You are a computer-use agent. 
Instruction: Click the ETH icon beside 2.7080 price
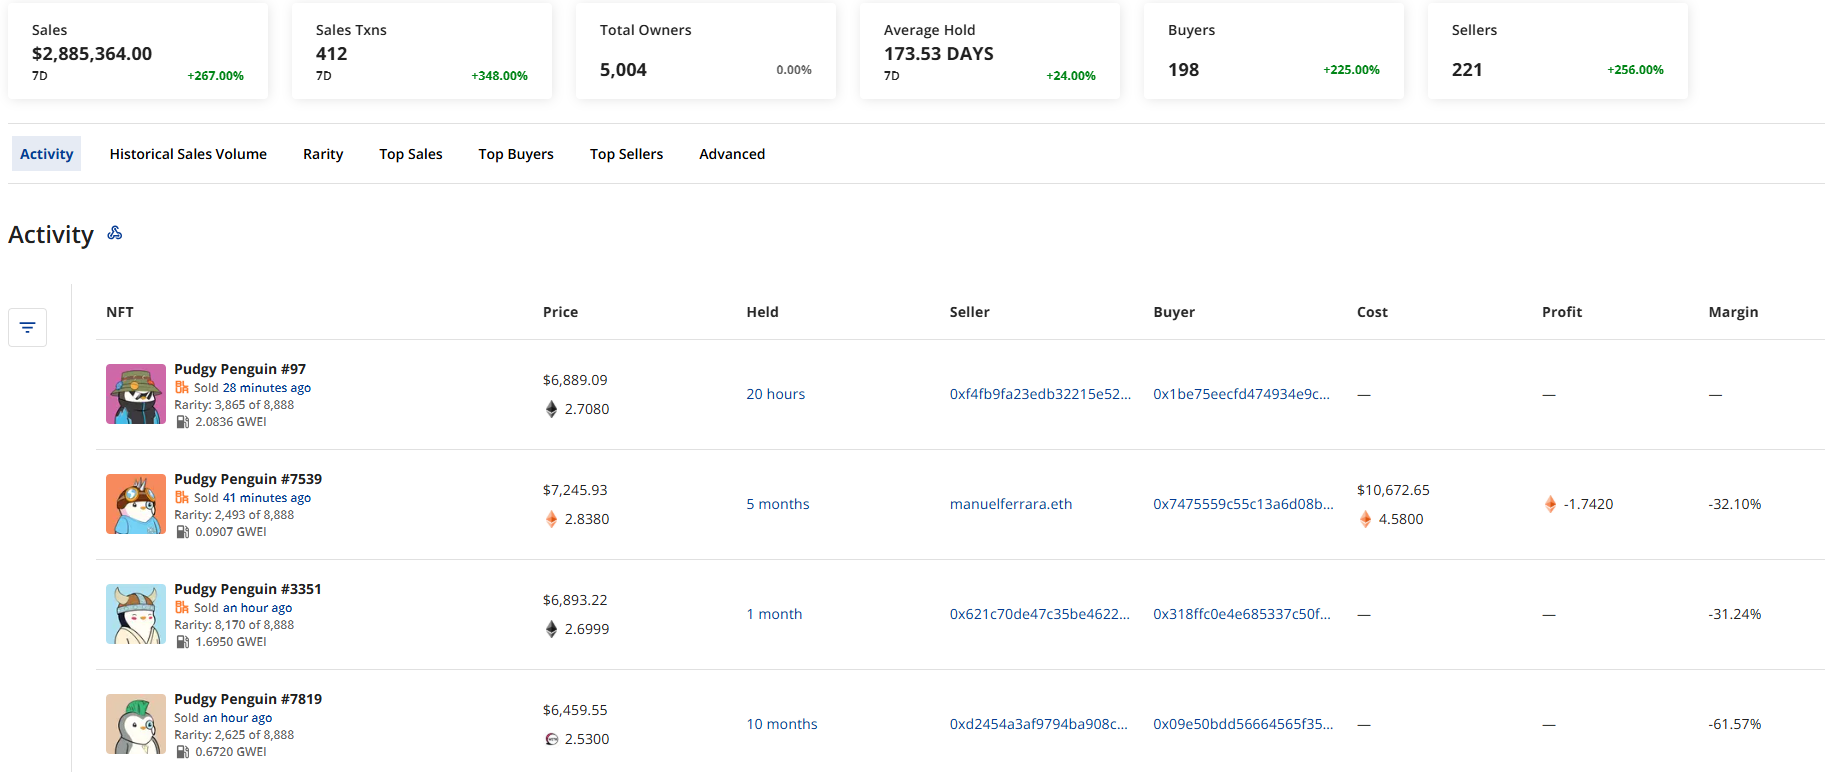(x=551, y=409)
